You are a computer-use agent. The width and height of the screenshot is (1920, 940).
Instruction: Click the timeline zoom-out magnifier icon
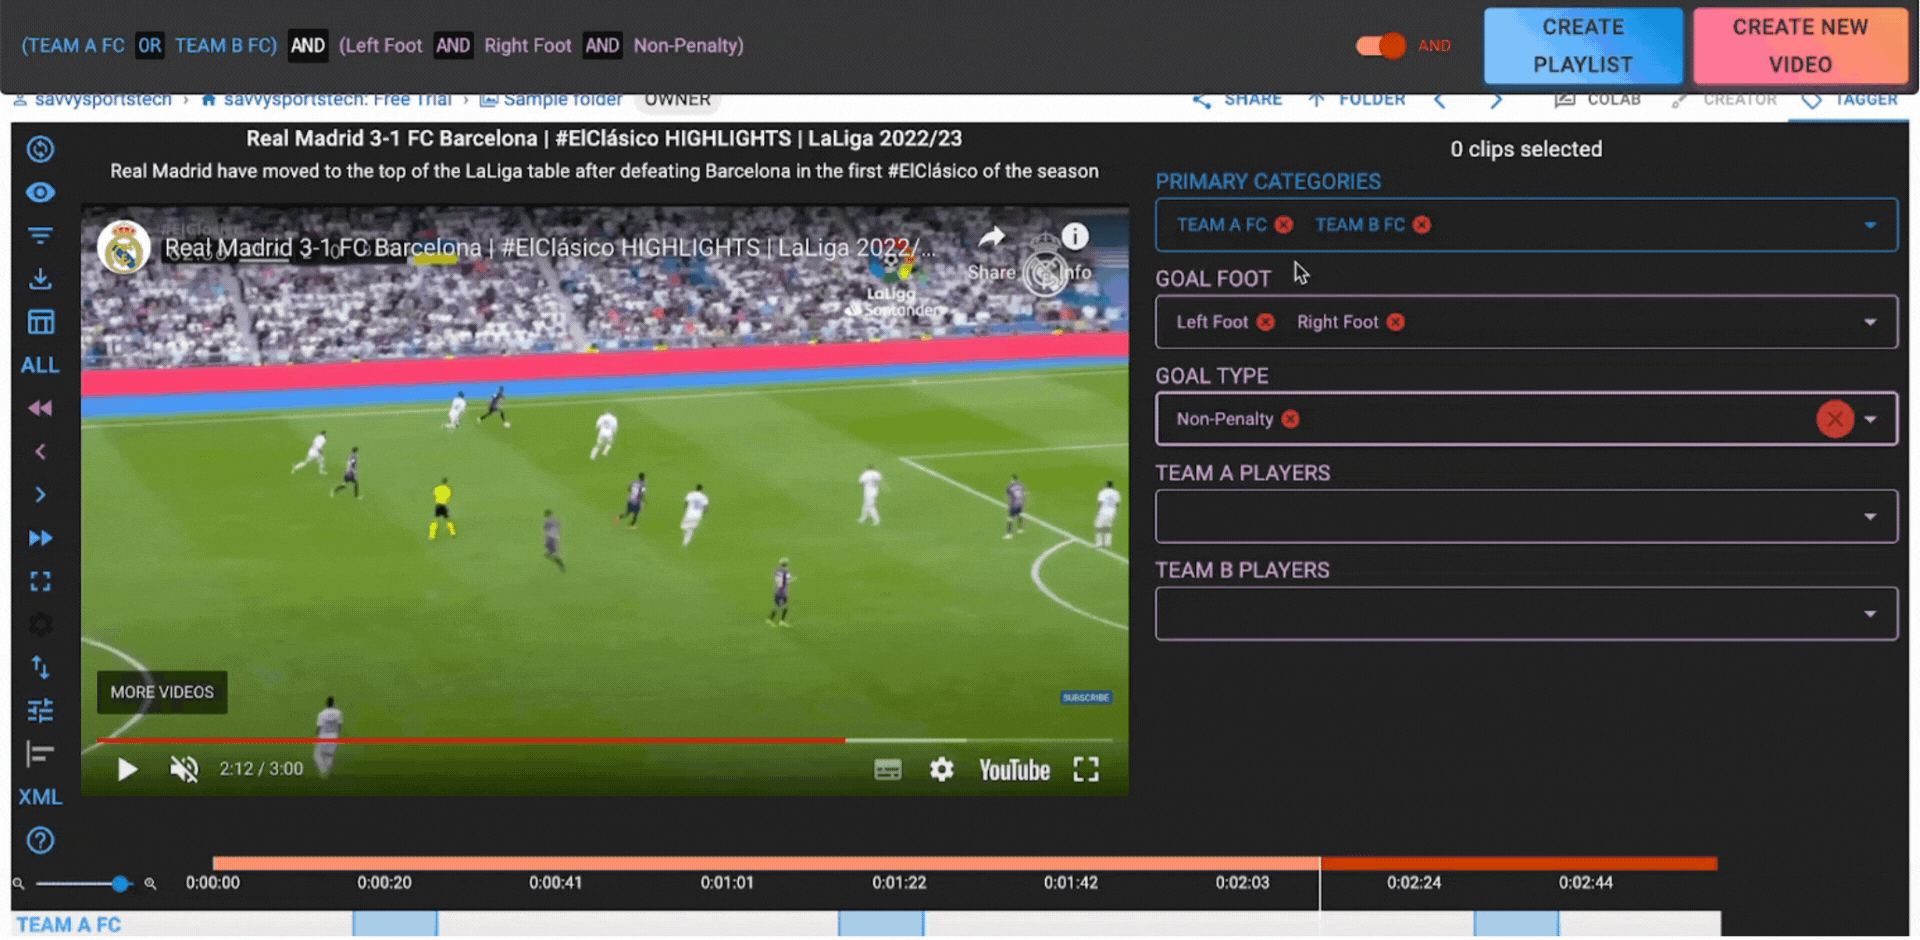tap(18, 884)
